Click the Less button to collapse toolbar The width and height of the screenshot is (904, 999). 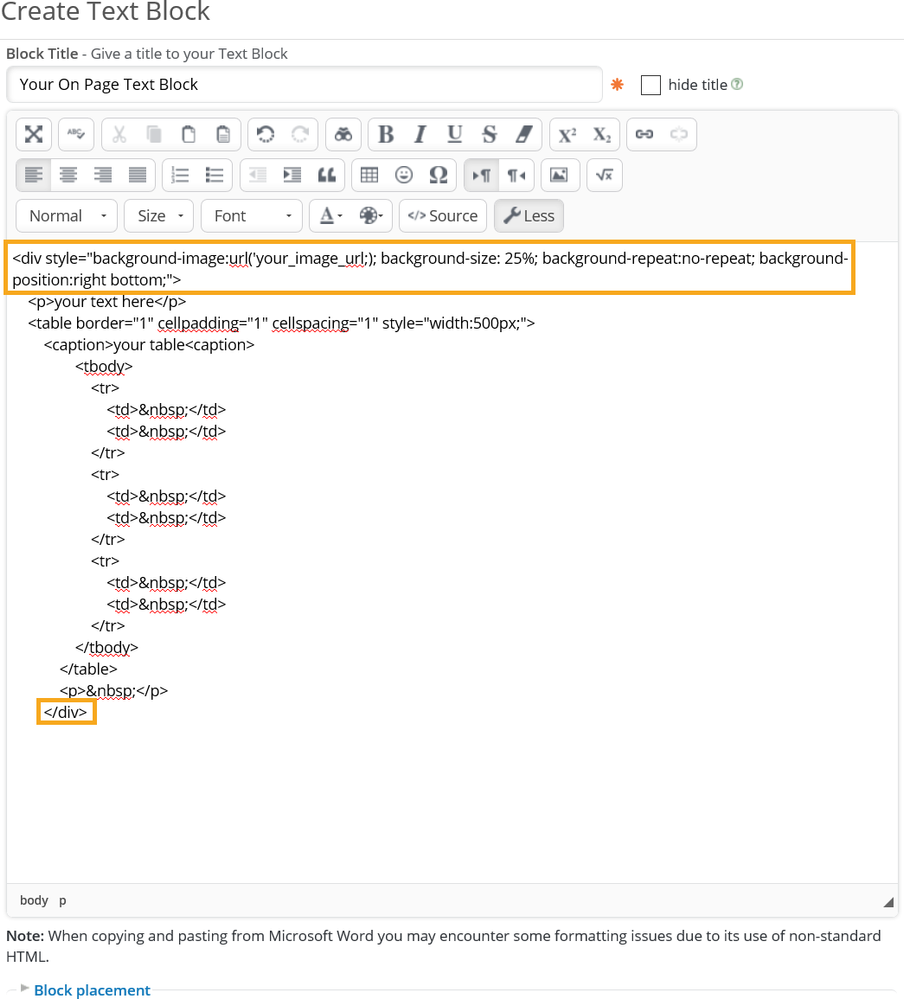(x=528, y=216)
